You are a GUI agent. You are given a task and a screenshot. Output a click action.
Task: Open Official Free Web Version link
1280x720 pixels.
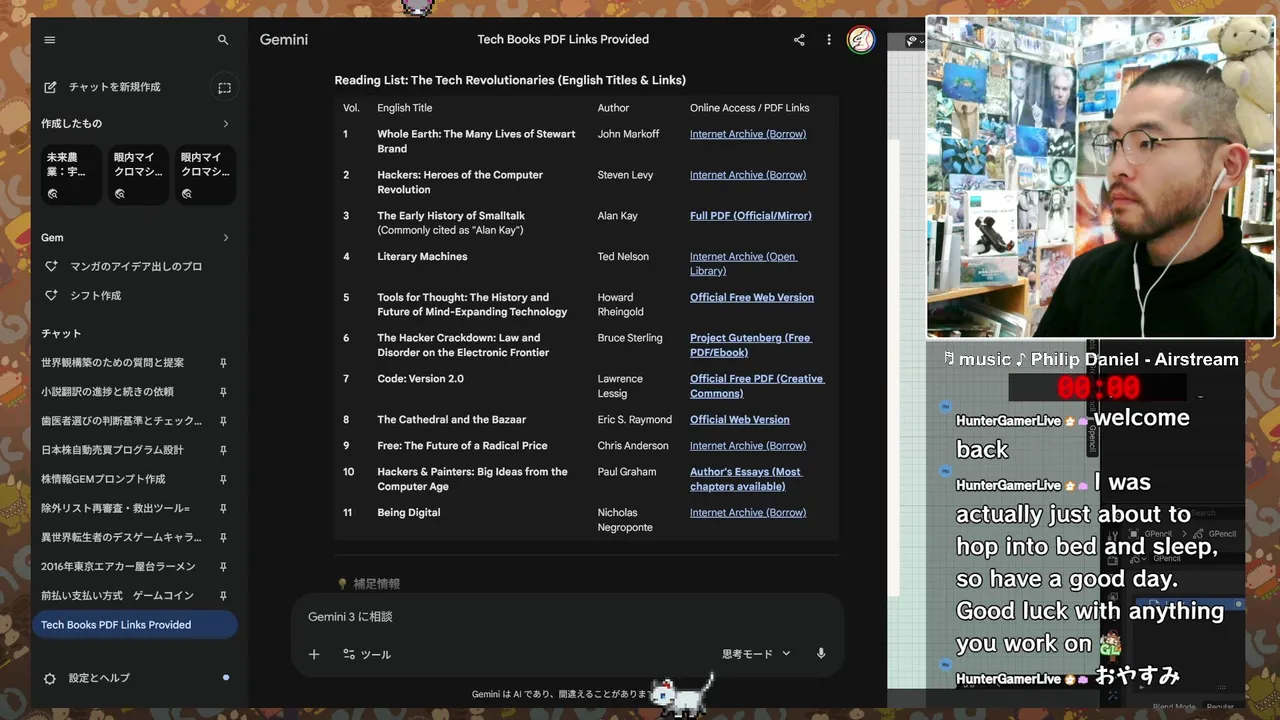pyautogui.click(x=752, y=298)
